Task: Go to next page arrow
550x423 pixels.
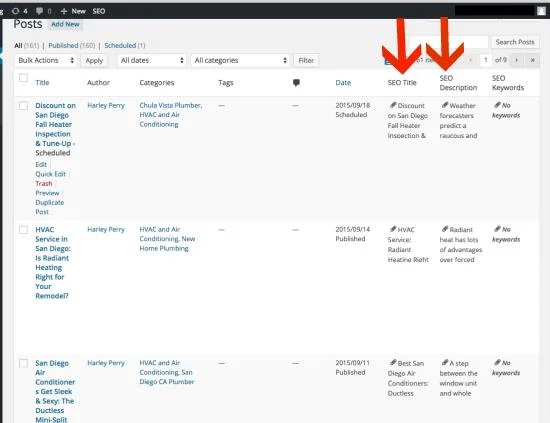Action: (x=516, y=60)
